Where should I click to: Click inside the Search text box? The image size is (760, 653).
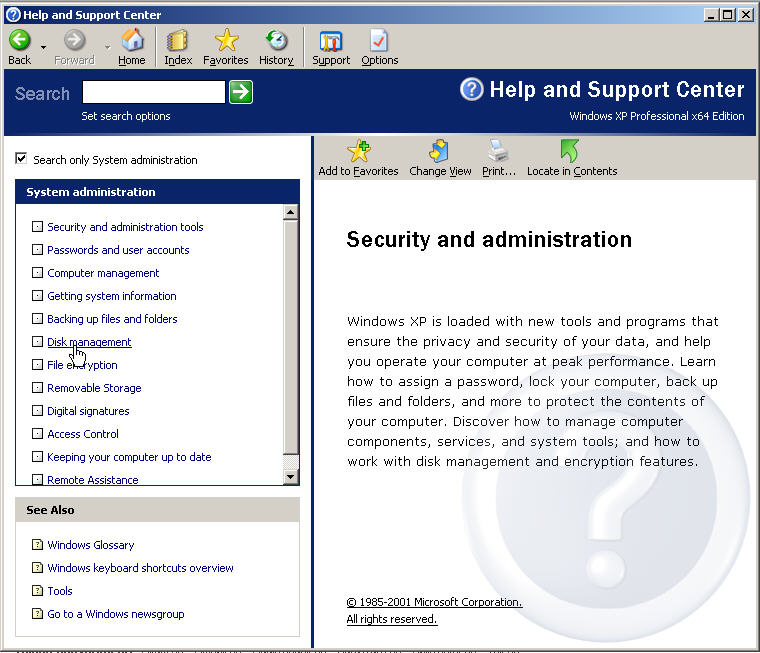click(154, 92)
